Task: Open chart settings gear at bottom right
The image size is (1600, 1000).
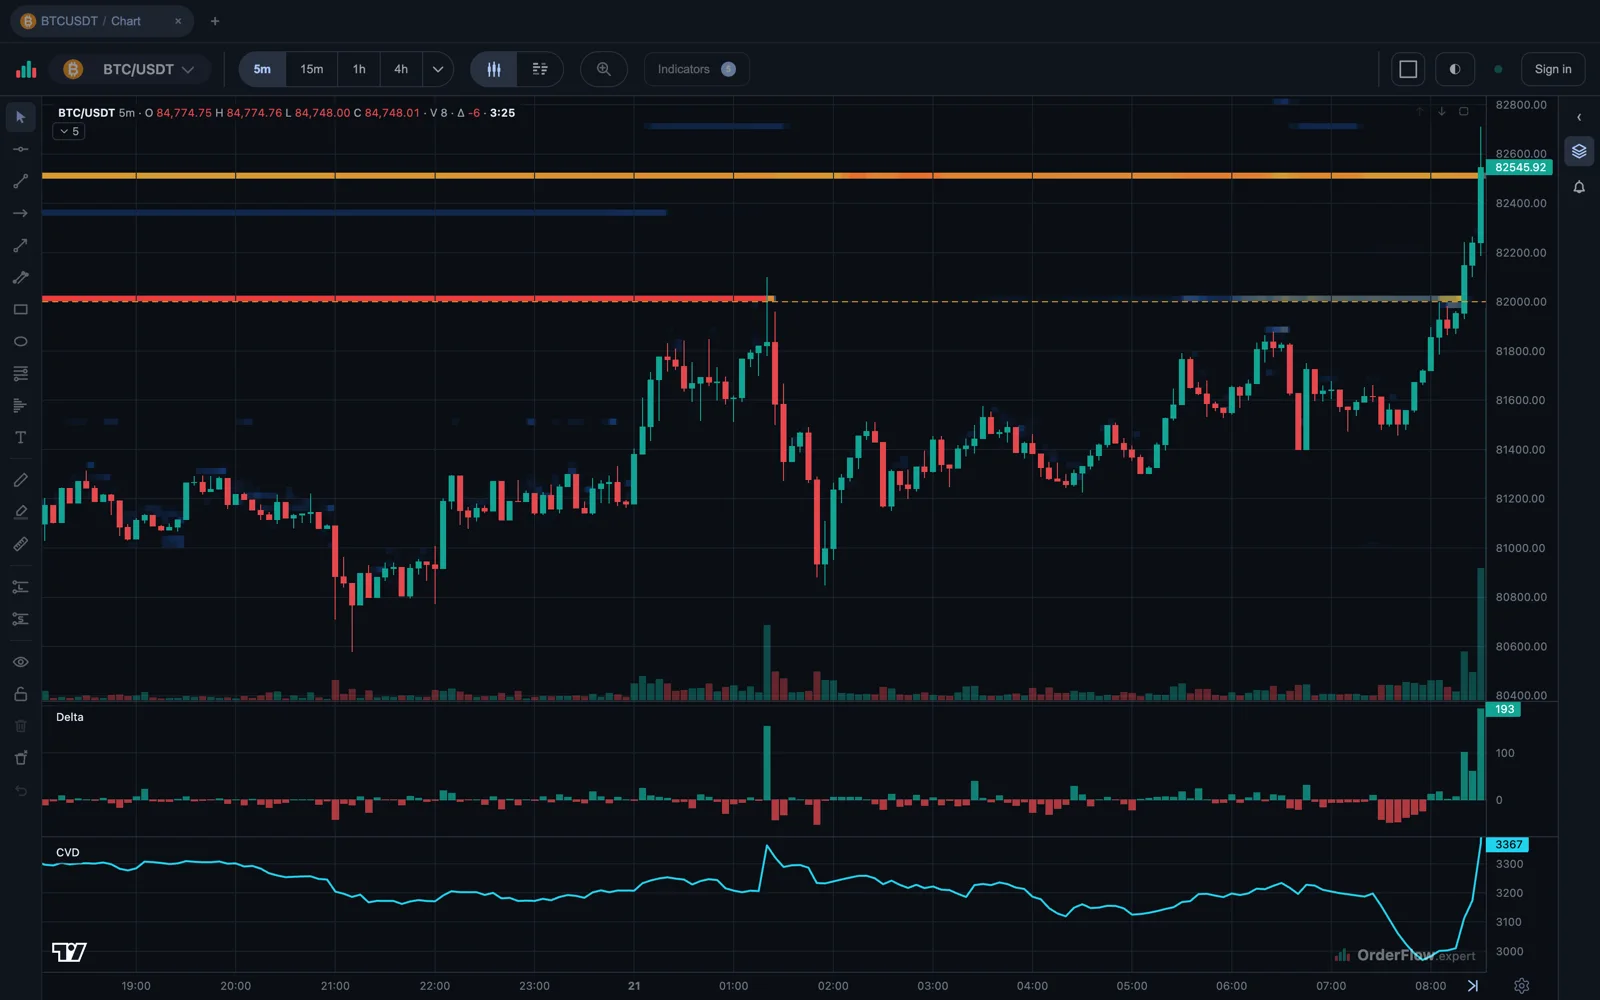Action: [x=1522, y=986]
